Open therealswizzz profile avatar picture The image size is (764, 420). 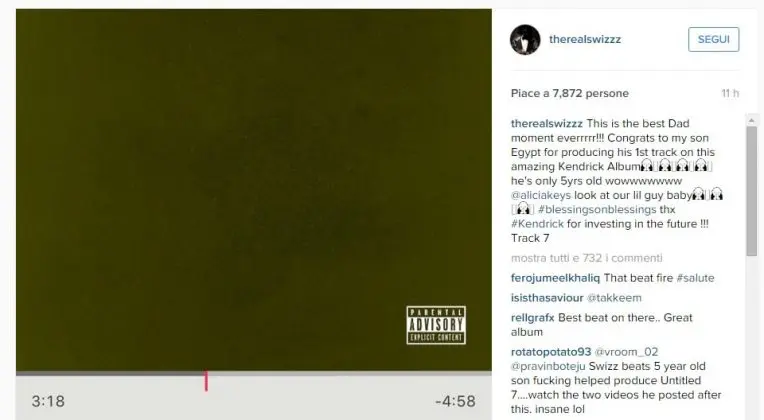coord(525,39)
